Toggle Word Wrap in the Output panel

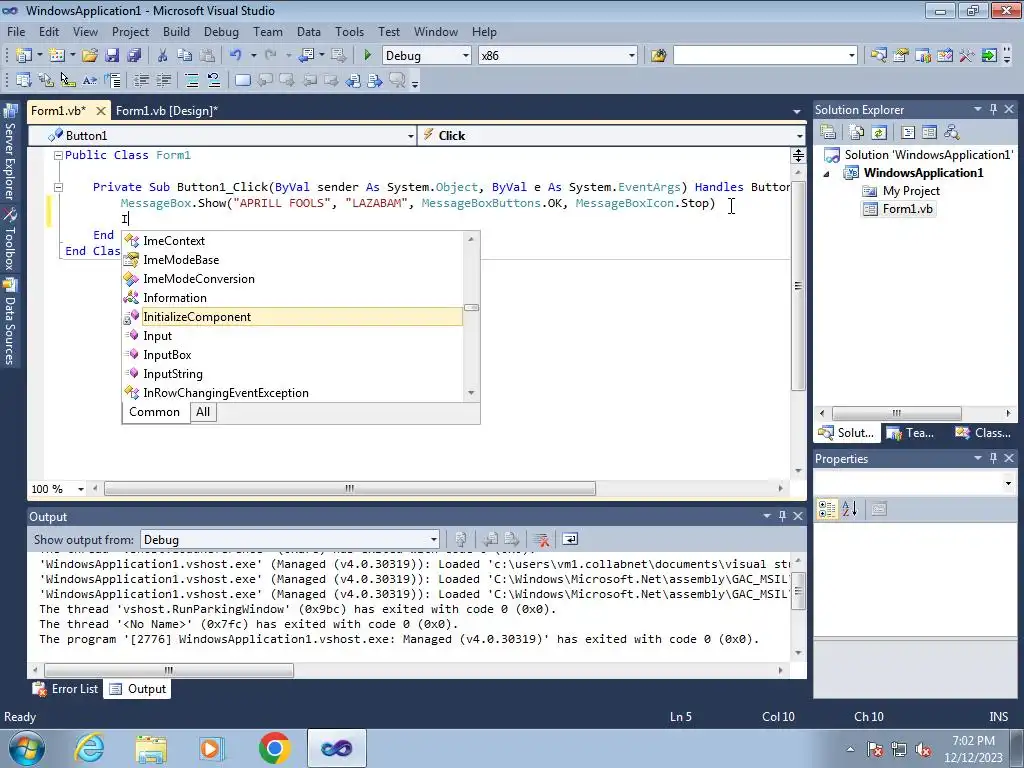[569, 539]
